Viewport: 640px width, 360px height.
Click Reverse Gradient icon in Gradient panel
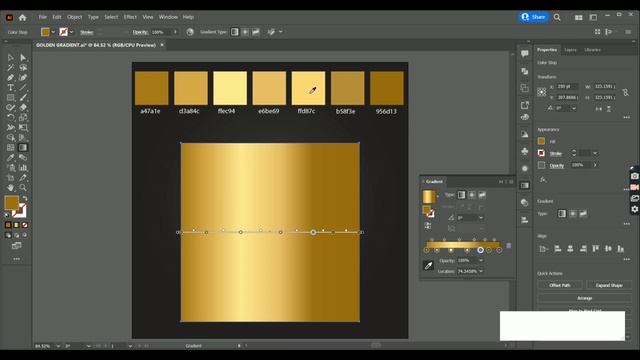tap(428, 225)
